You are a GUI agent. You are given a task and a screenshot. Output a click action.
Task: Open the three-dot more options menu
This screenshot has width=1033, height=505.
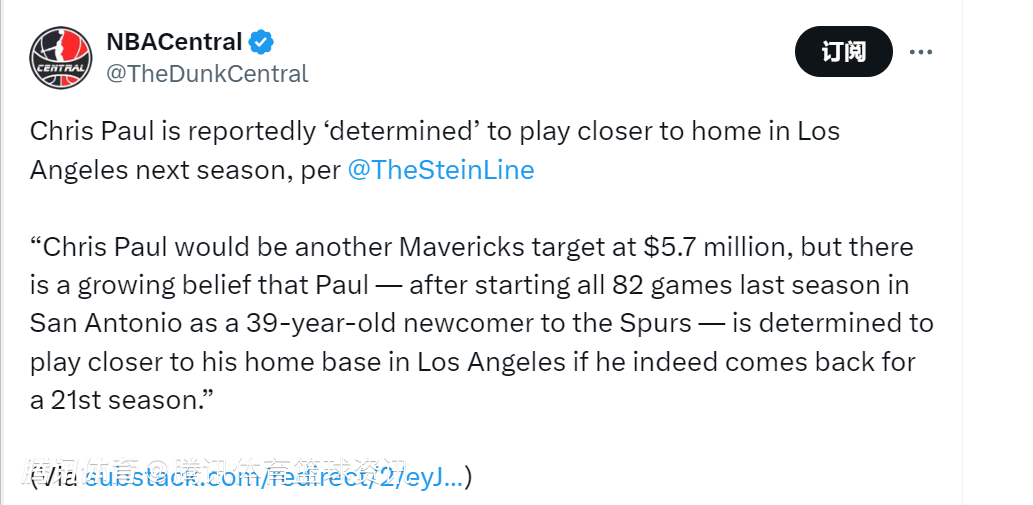920,51
